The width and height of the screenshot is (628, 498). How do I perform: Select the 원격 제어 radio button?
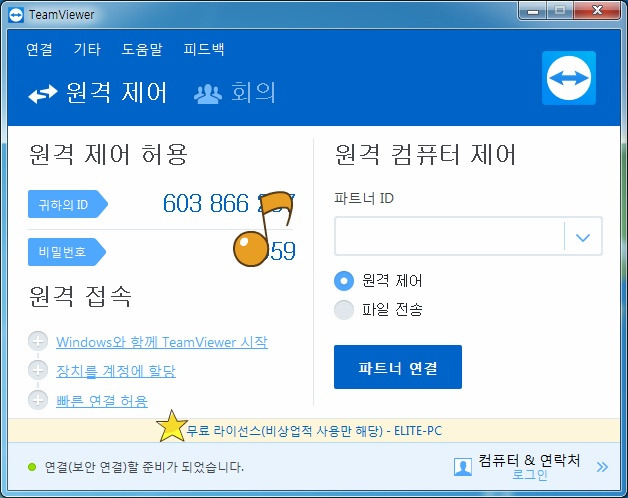click(x=344, y=280)
